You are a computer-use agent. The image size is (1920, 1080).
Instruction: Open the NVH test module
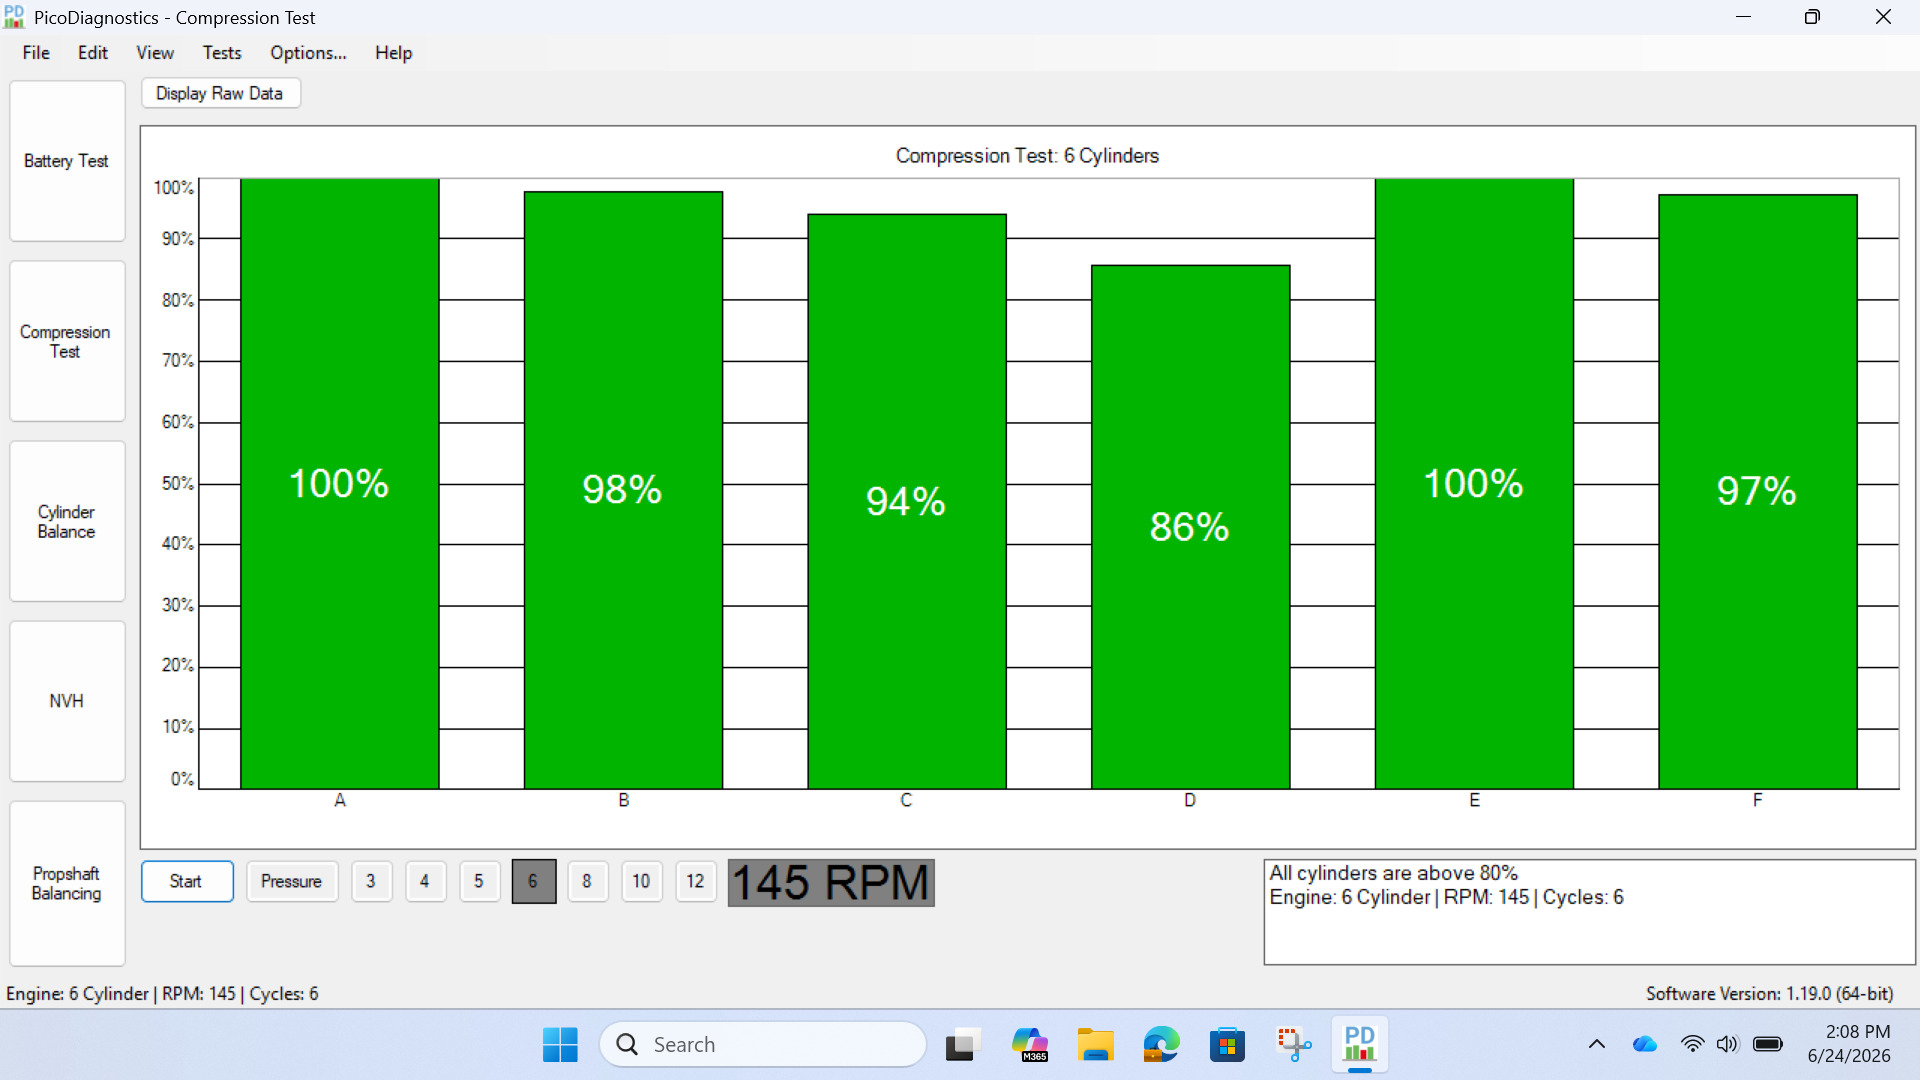[x=67, y=701]
